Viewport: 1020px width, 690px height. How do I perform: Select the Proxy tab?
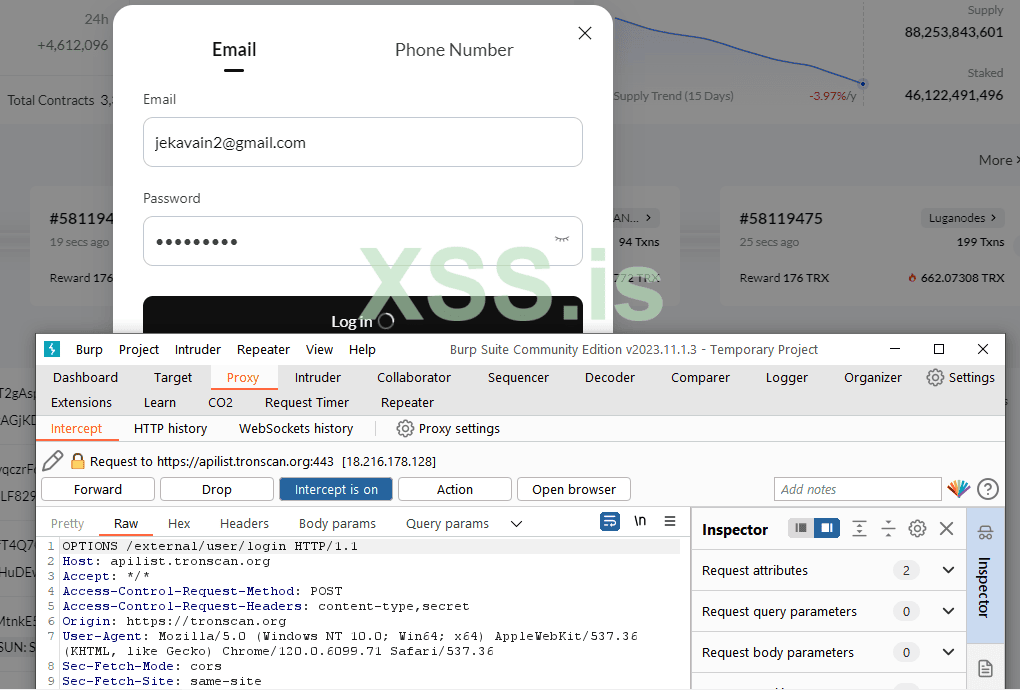coord(243,377)
